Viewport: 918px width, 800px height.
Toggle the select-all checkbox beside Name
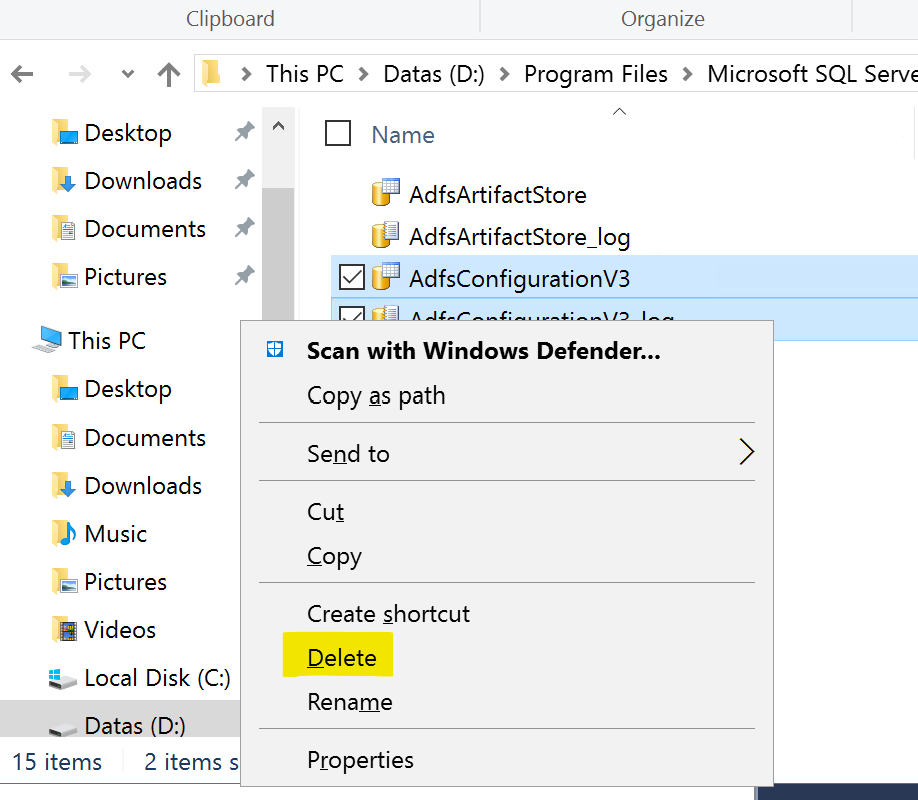(338, 133)
